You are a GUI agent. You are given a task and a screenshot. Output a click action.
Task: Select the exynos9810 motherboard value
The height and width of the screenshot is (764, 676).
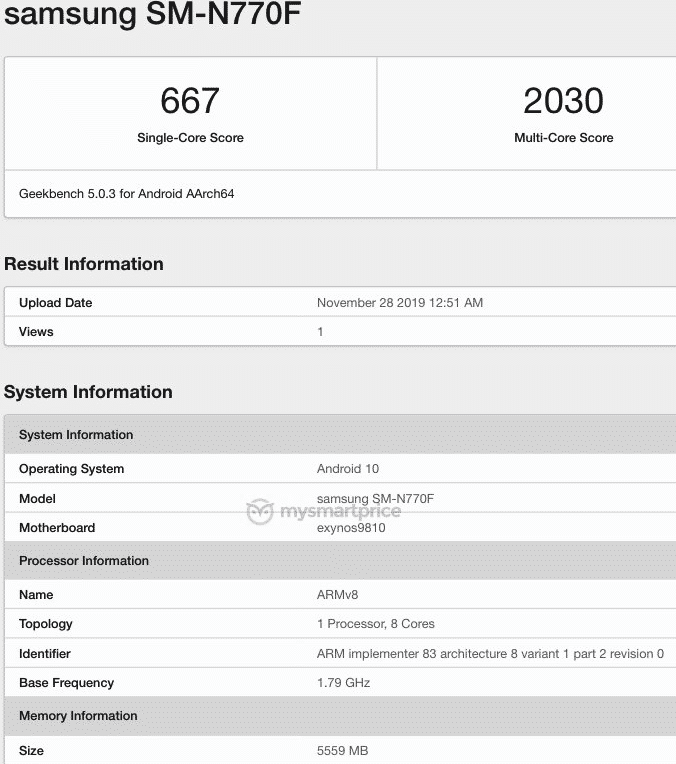click(351, 528)
